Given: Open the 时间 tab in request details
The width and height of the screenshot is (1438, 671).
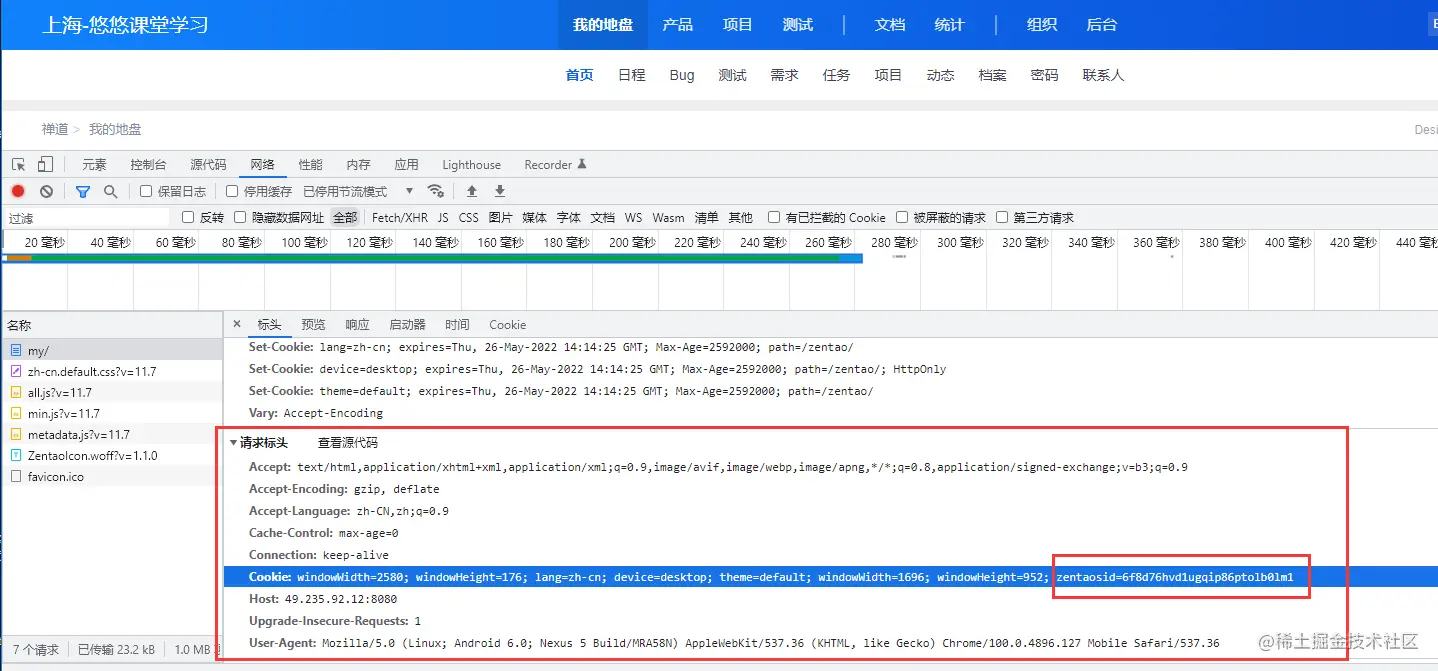Looking at the screenshot, I should coord(457,325).
